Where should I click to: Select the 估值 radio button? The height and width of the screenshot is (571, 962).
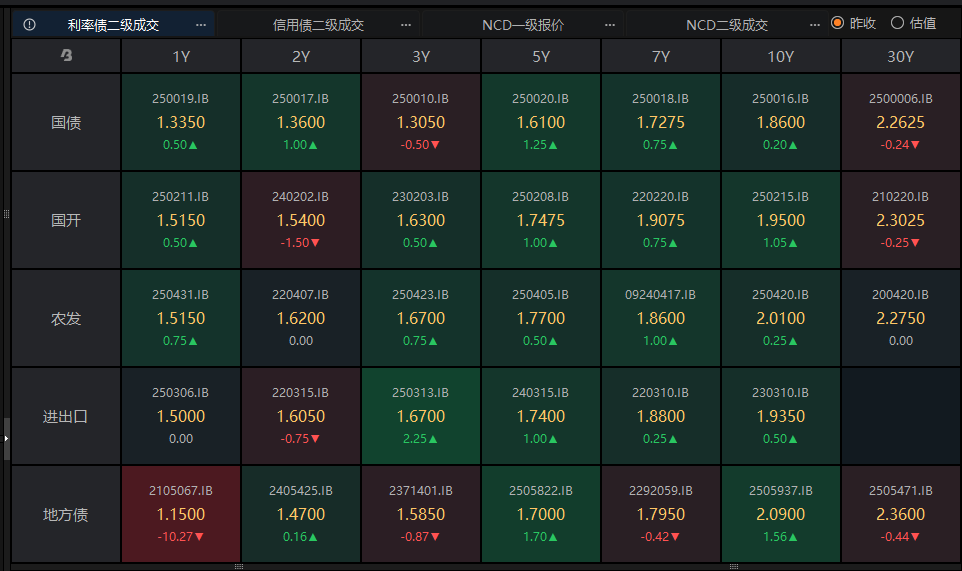pyautogui.click(x=897, y=23)
